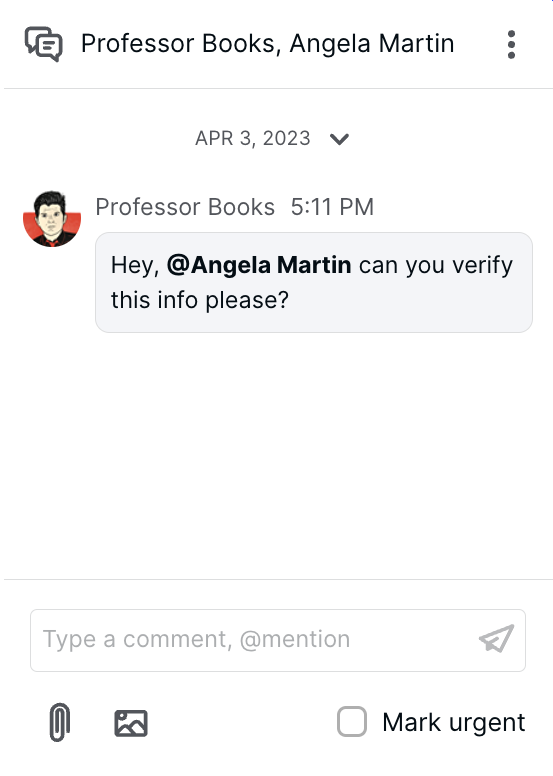Click the @mention placeholder text
Image resolution: width=553 pixels, height=776 pixels.
[x=295, y=639]
